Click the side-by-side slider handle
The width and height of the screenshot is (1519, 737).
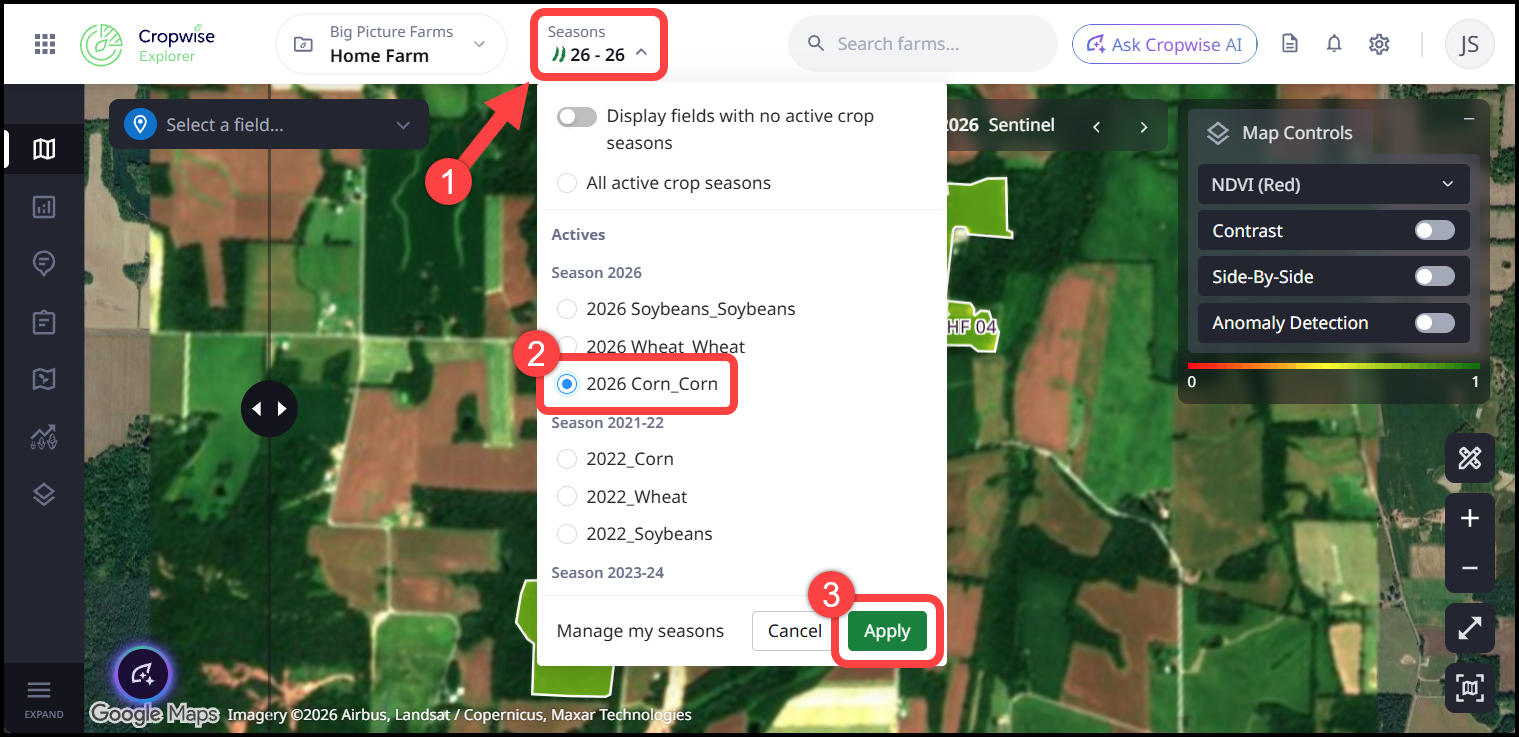(x=269, y=409)
